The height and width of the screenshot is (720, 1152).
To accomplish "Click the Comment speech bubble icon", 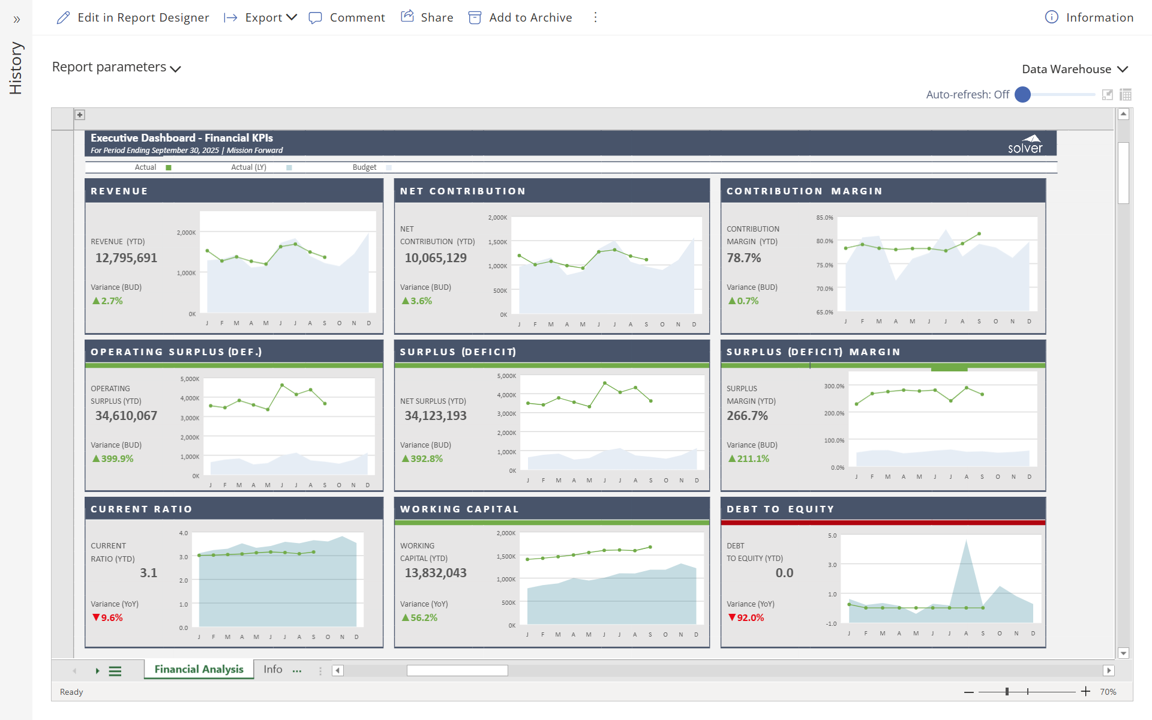I will coord(316,17).
